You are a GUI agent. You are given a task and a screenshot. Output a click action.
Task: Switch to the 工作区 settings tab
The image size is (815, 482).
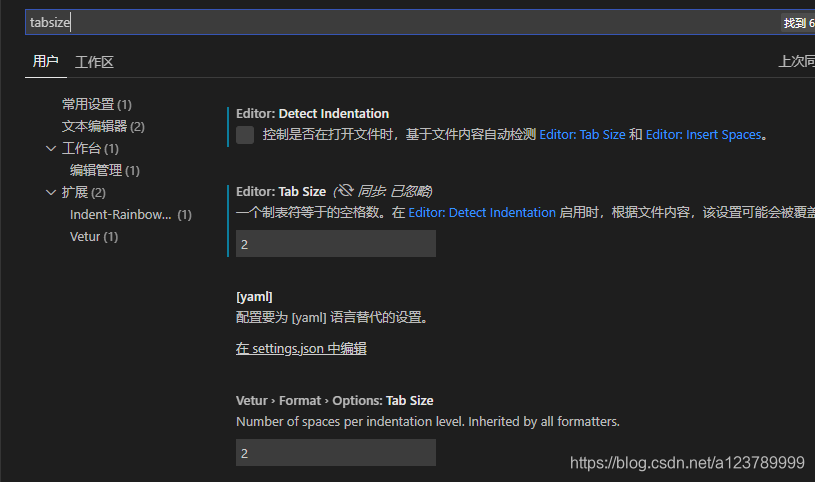click(94, 62)
